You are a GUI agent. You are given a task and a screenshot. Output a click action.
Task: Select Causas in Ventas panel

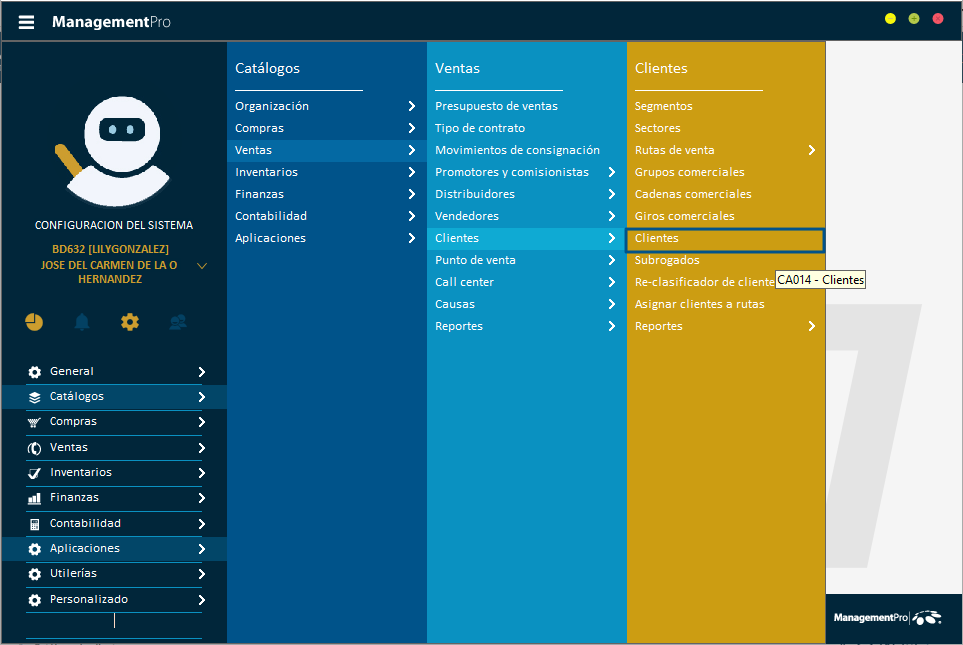tap(527, 305)
